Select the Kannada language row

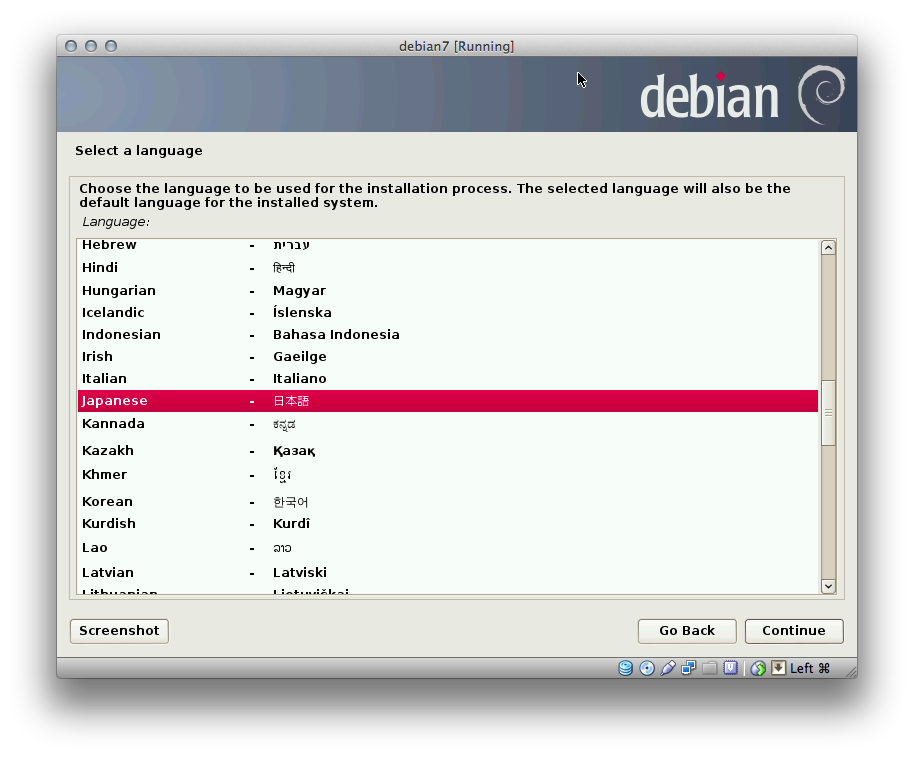pyautogui.click(x=448, y=424)
